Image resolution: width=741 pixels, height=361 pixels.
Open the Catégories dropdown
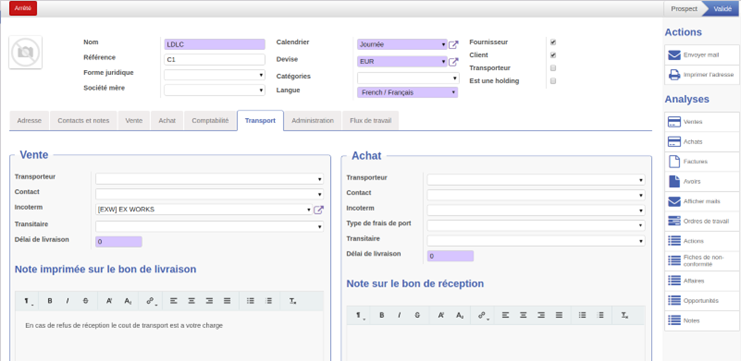point(408,78)
